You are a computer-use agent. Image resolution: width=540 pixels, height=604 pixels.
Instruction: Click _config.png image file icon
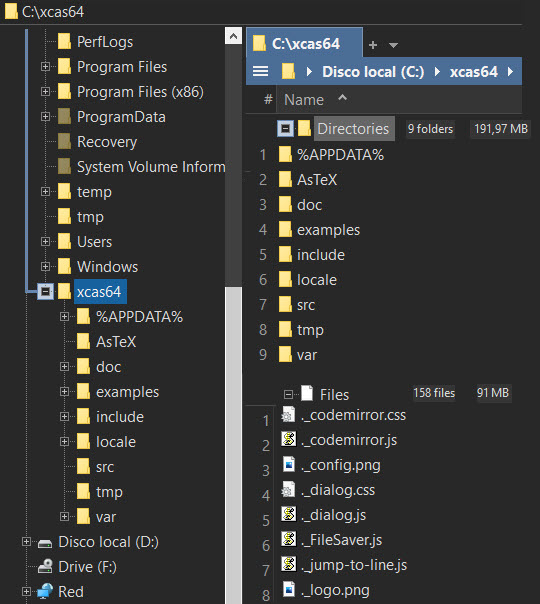tap(289, 464)
